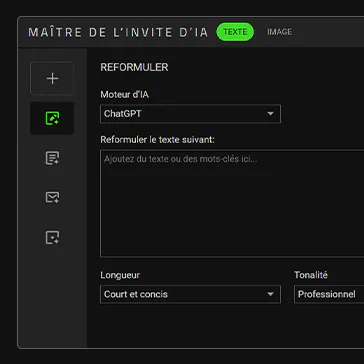Click the REFORMULER heading text
The height and width of the screenshot is (364, 364).
pyautogui.click(x=134, y=67)
